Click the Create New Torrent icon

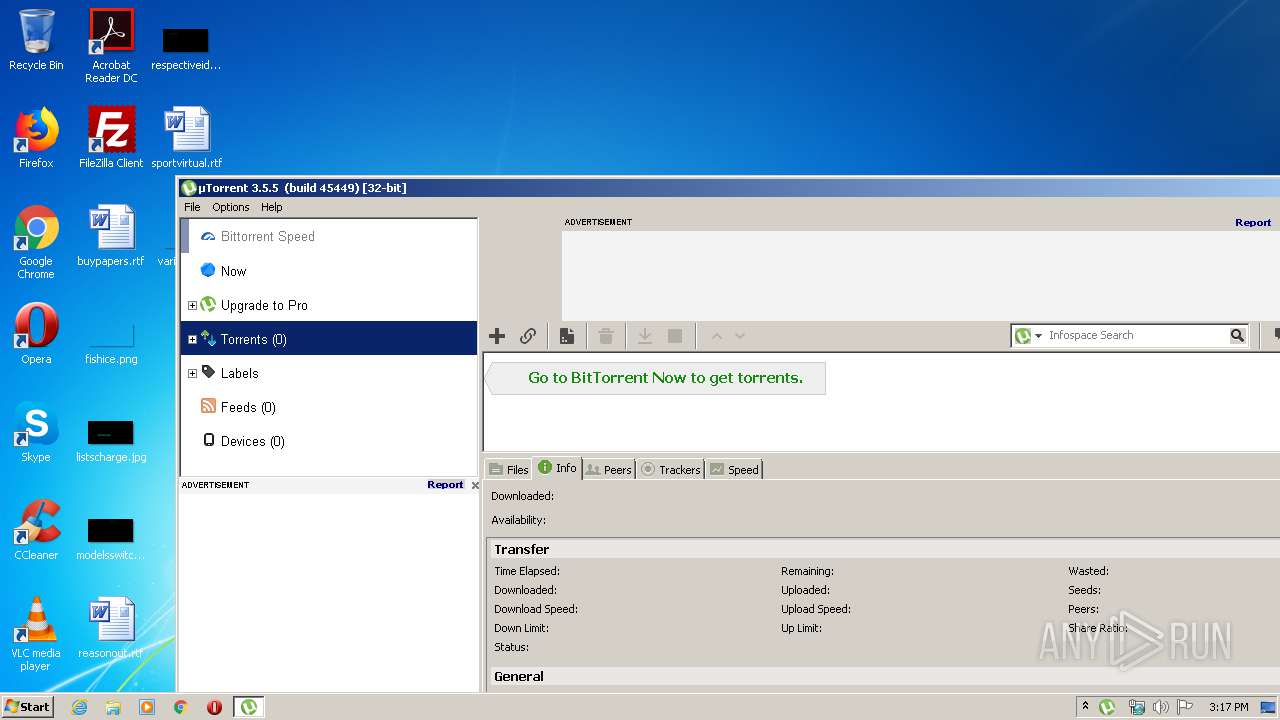coord(567,336)
